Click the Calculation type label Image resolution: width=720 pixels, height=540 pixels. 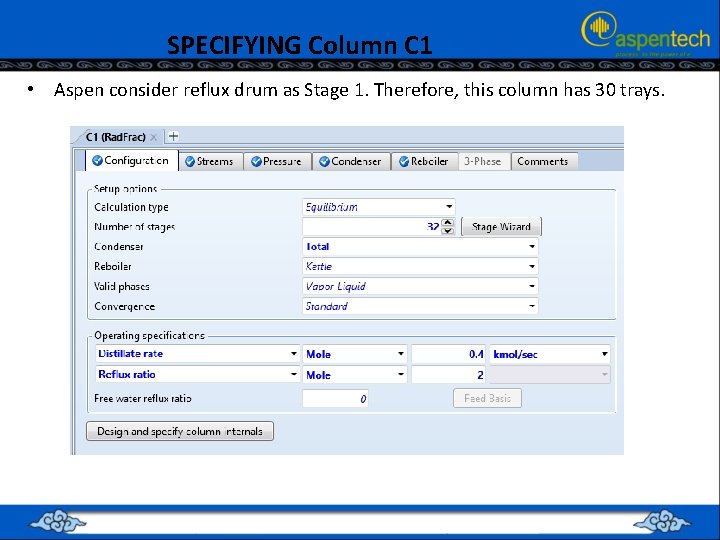point(131,207)
